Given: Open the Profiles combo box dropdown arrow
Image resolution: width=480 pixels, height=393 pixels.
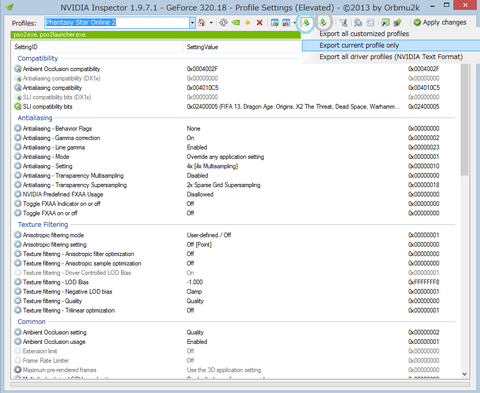Looking at the screenshot, I should 192,23.
